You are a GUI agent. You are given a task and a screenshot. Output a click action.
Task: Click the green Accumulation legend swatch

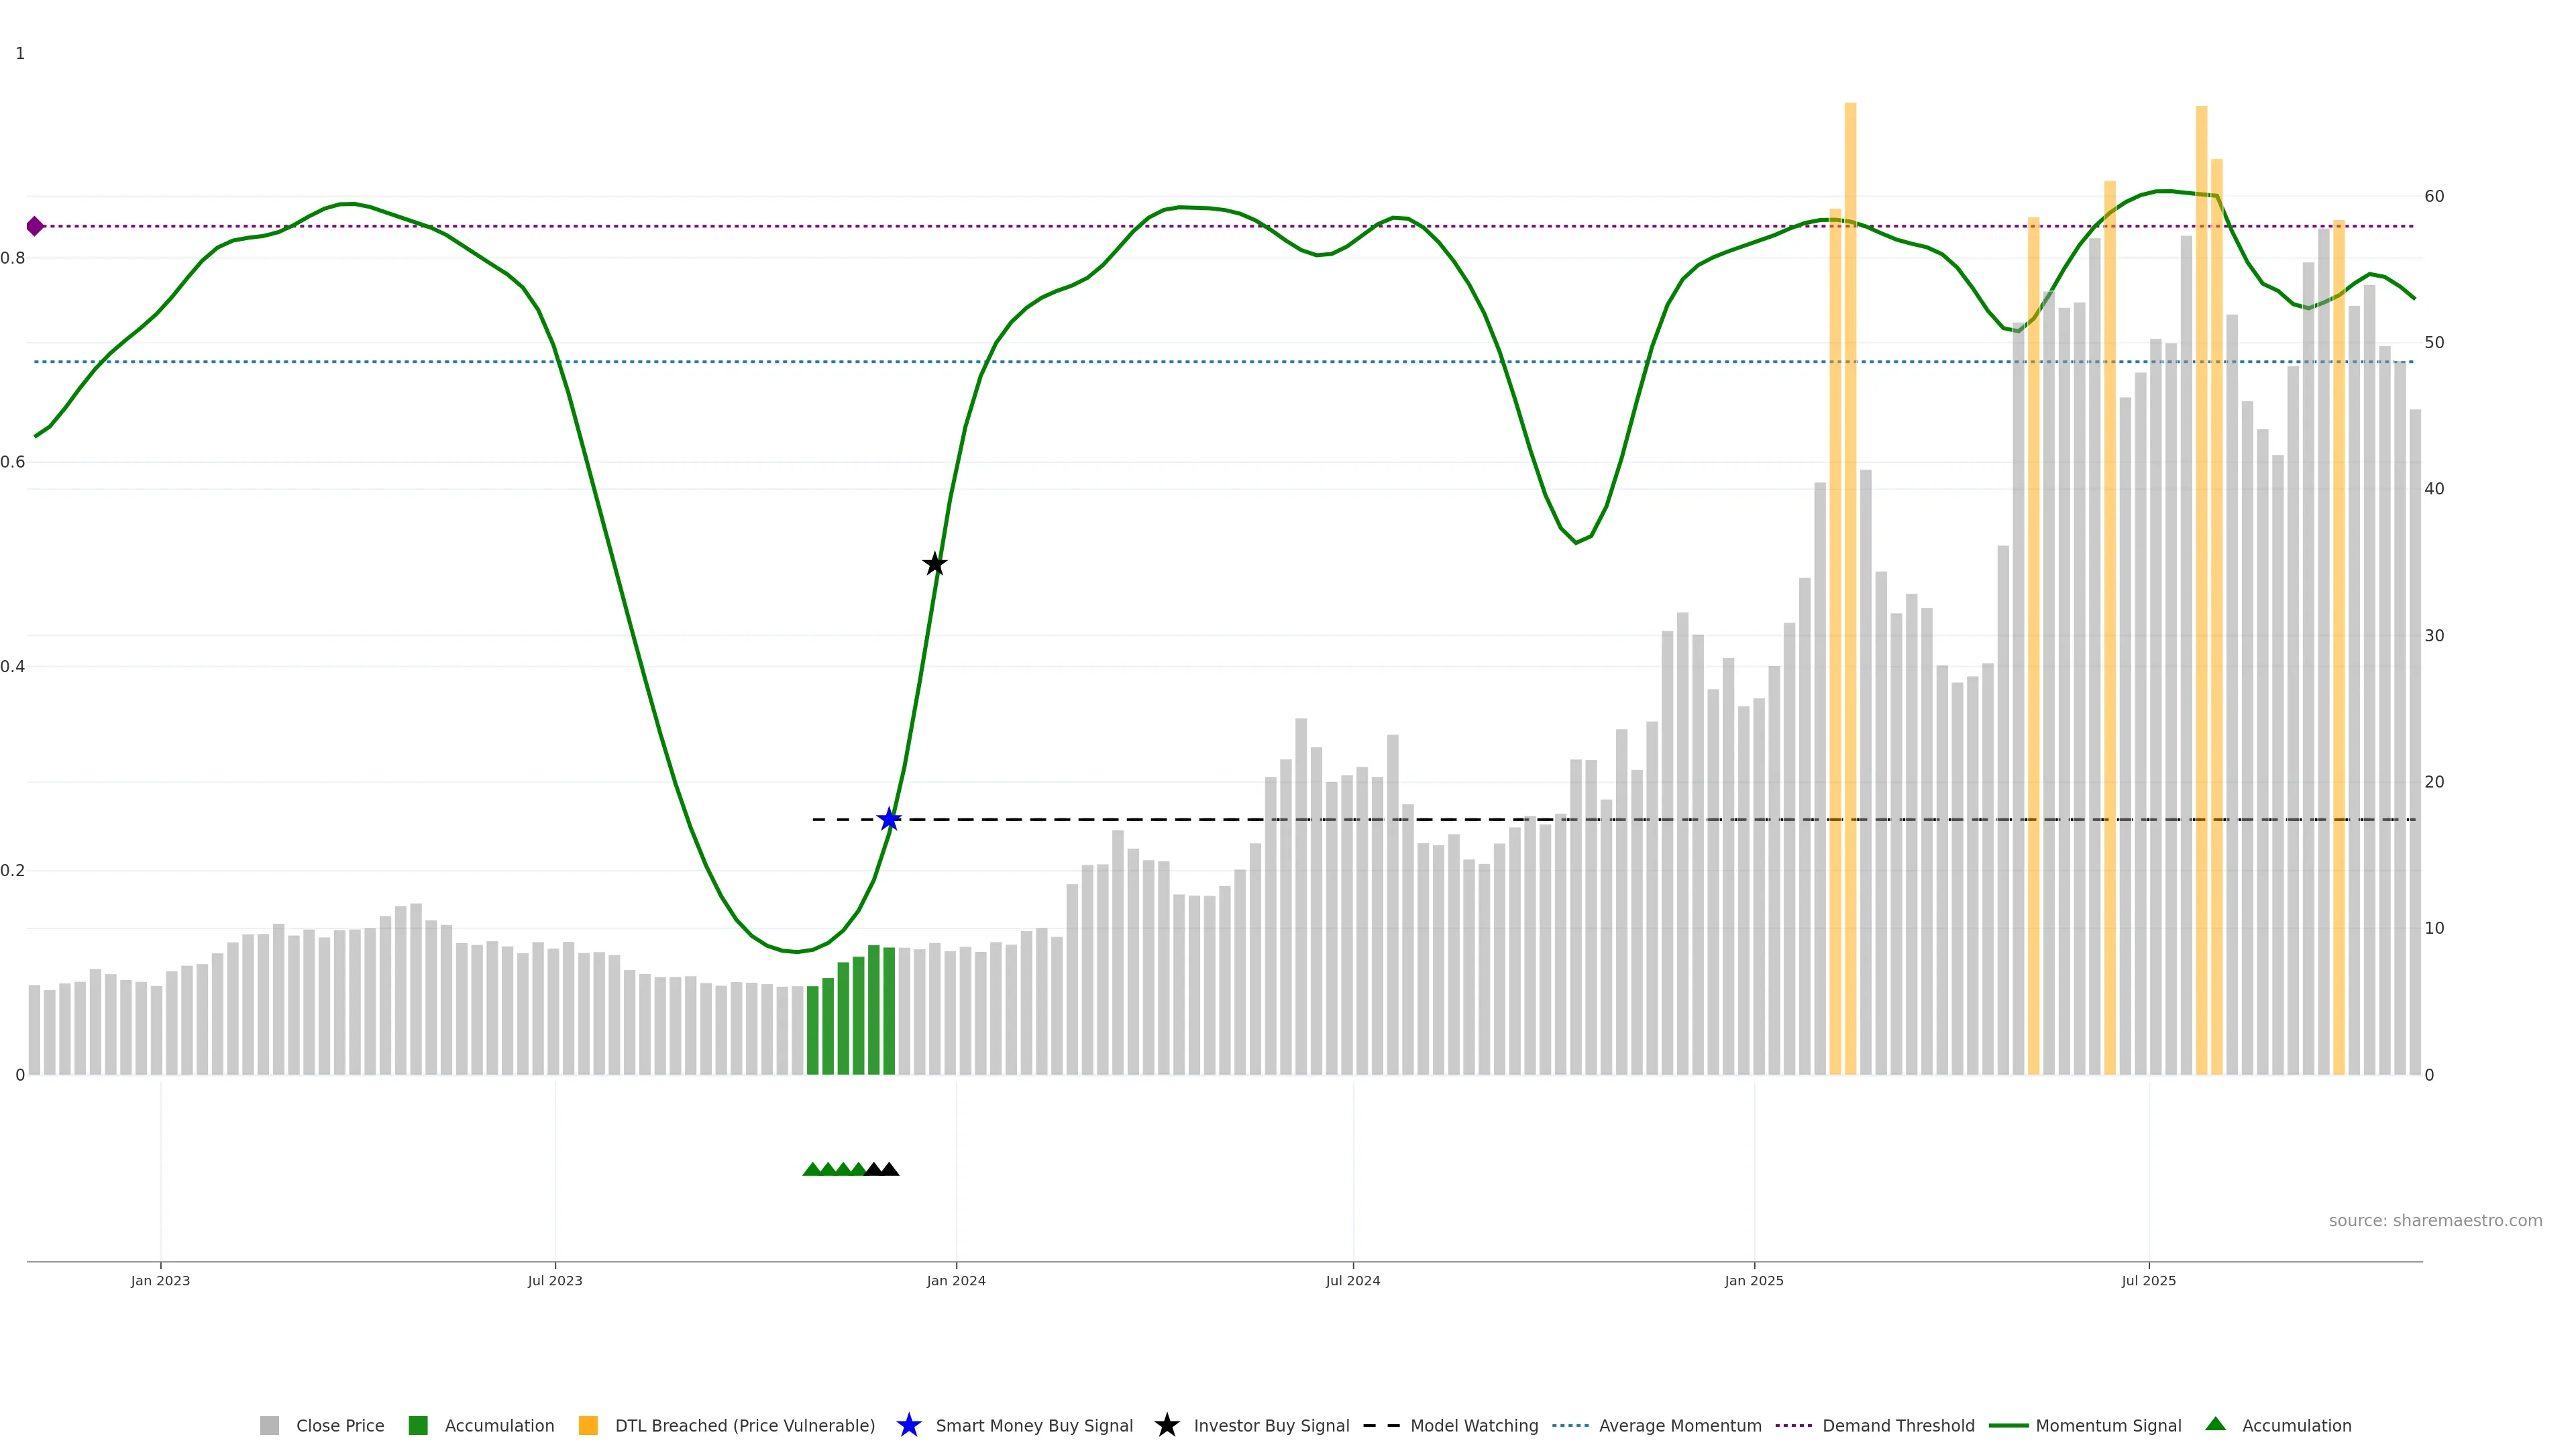click(x=418, y=1426)
